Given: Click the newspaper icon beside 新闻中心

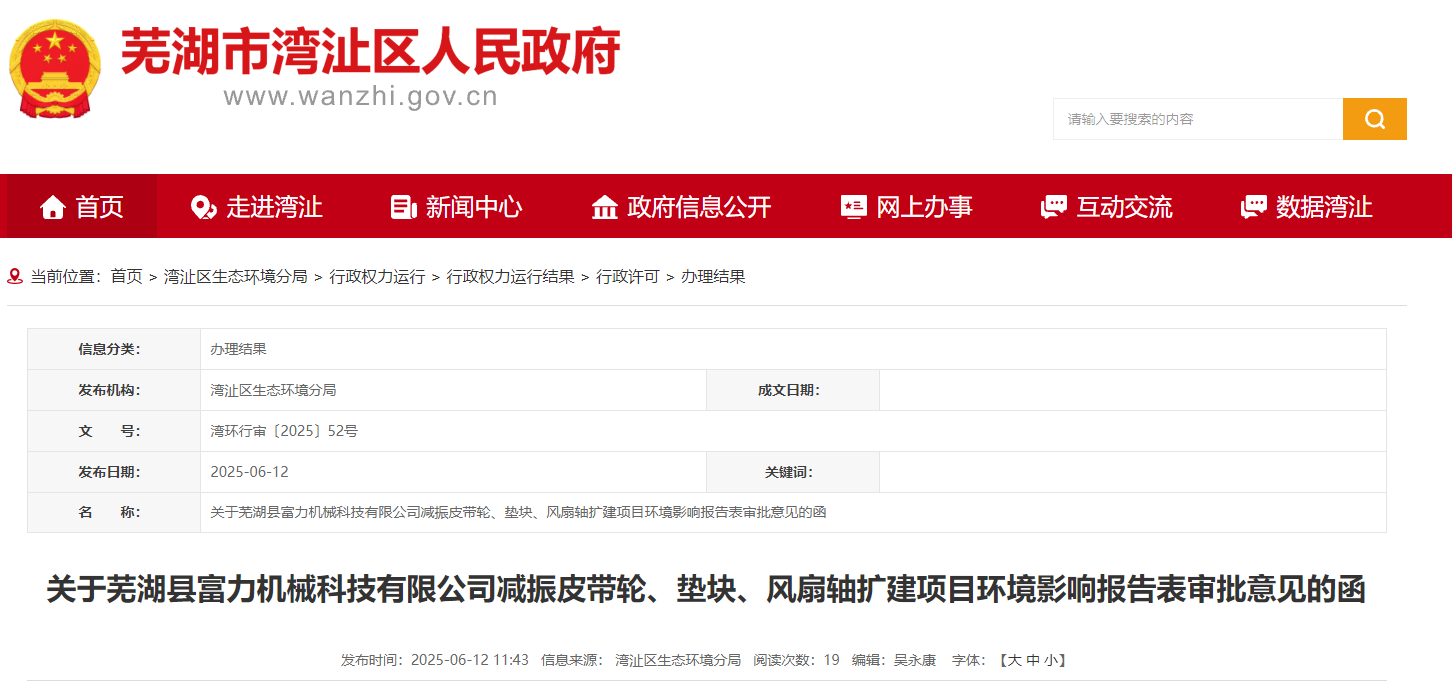Looking at the screenshot, I should 403,207.
